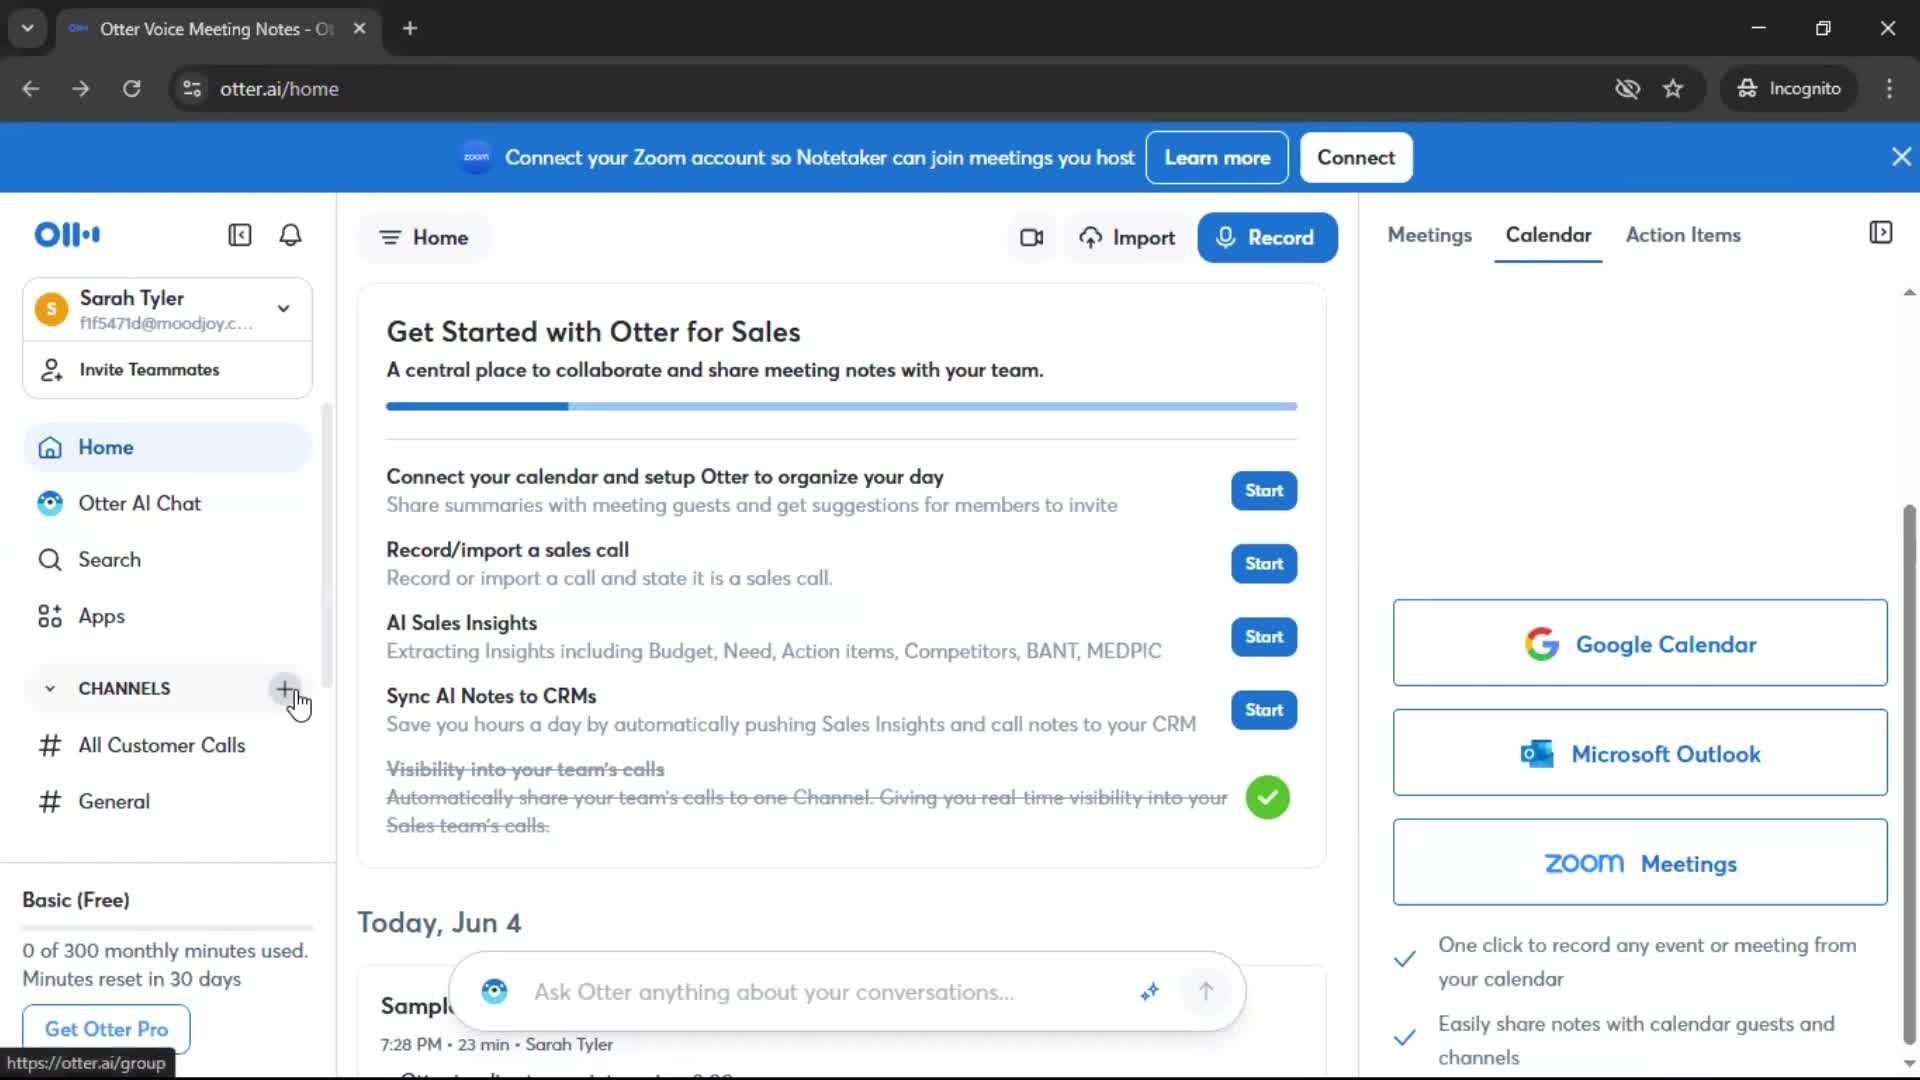The image size is (1920, 1080).
Task: Click the green completed checkmark
Action: click(x=1267, y=798)
